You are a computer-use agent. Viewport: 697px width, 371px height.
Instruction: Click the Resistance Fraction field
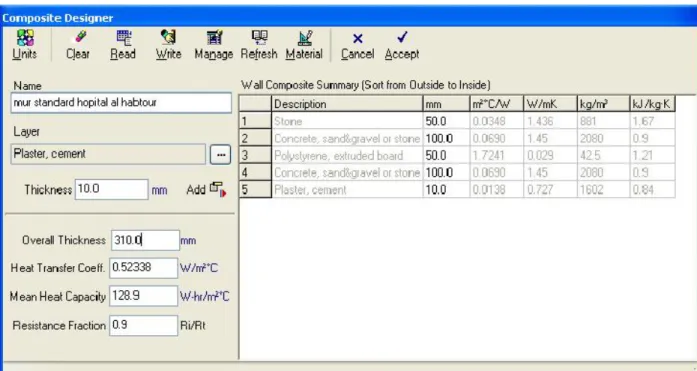(144, 325)
